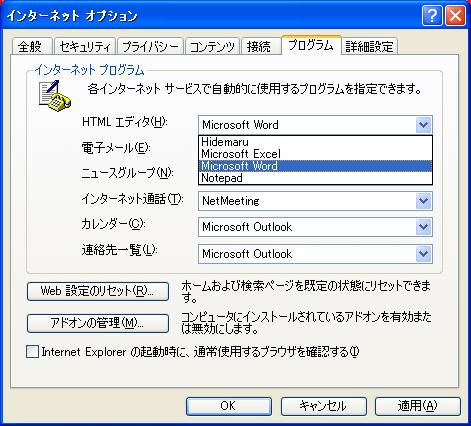Choose Hidemaru from the dropdown list
Screen dimensions: 471x426
tap(315, 142)
